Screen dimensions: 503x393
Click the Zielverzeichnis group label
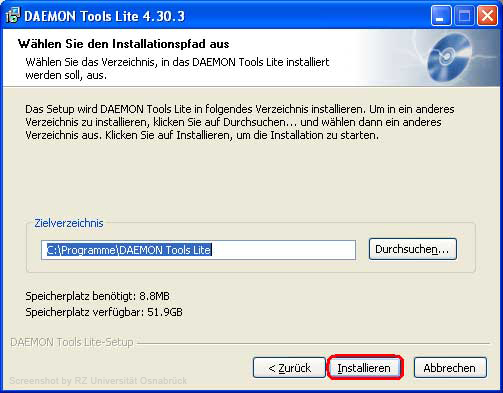pyautogui.click(x=69, y=223)
